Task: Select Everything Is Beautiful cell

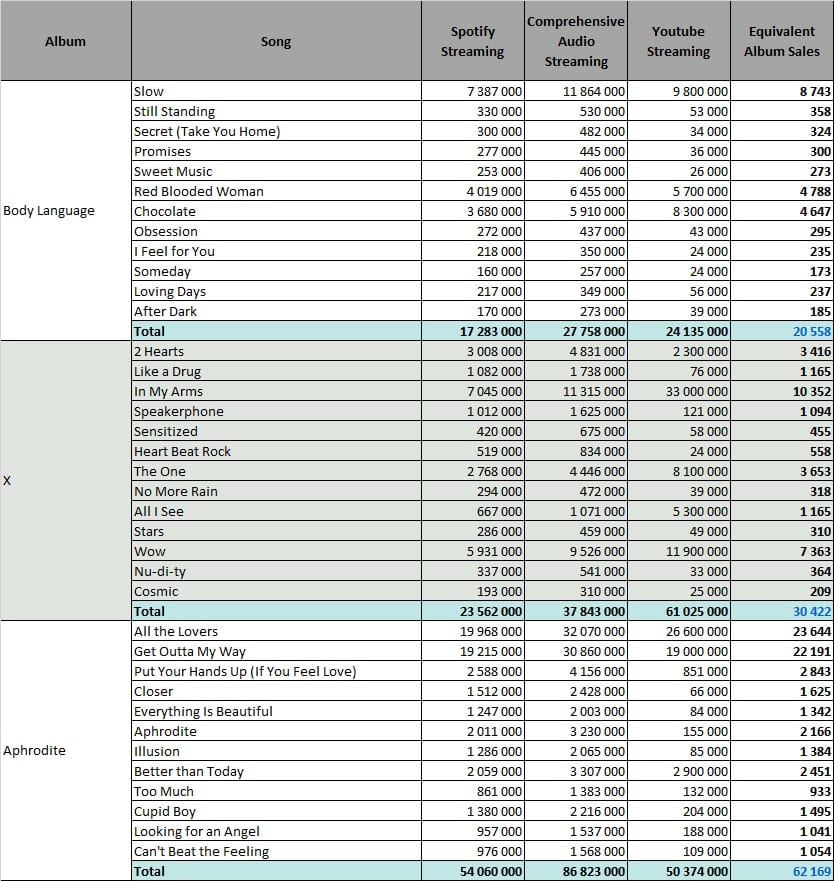Action: click(x=276, y=711)
